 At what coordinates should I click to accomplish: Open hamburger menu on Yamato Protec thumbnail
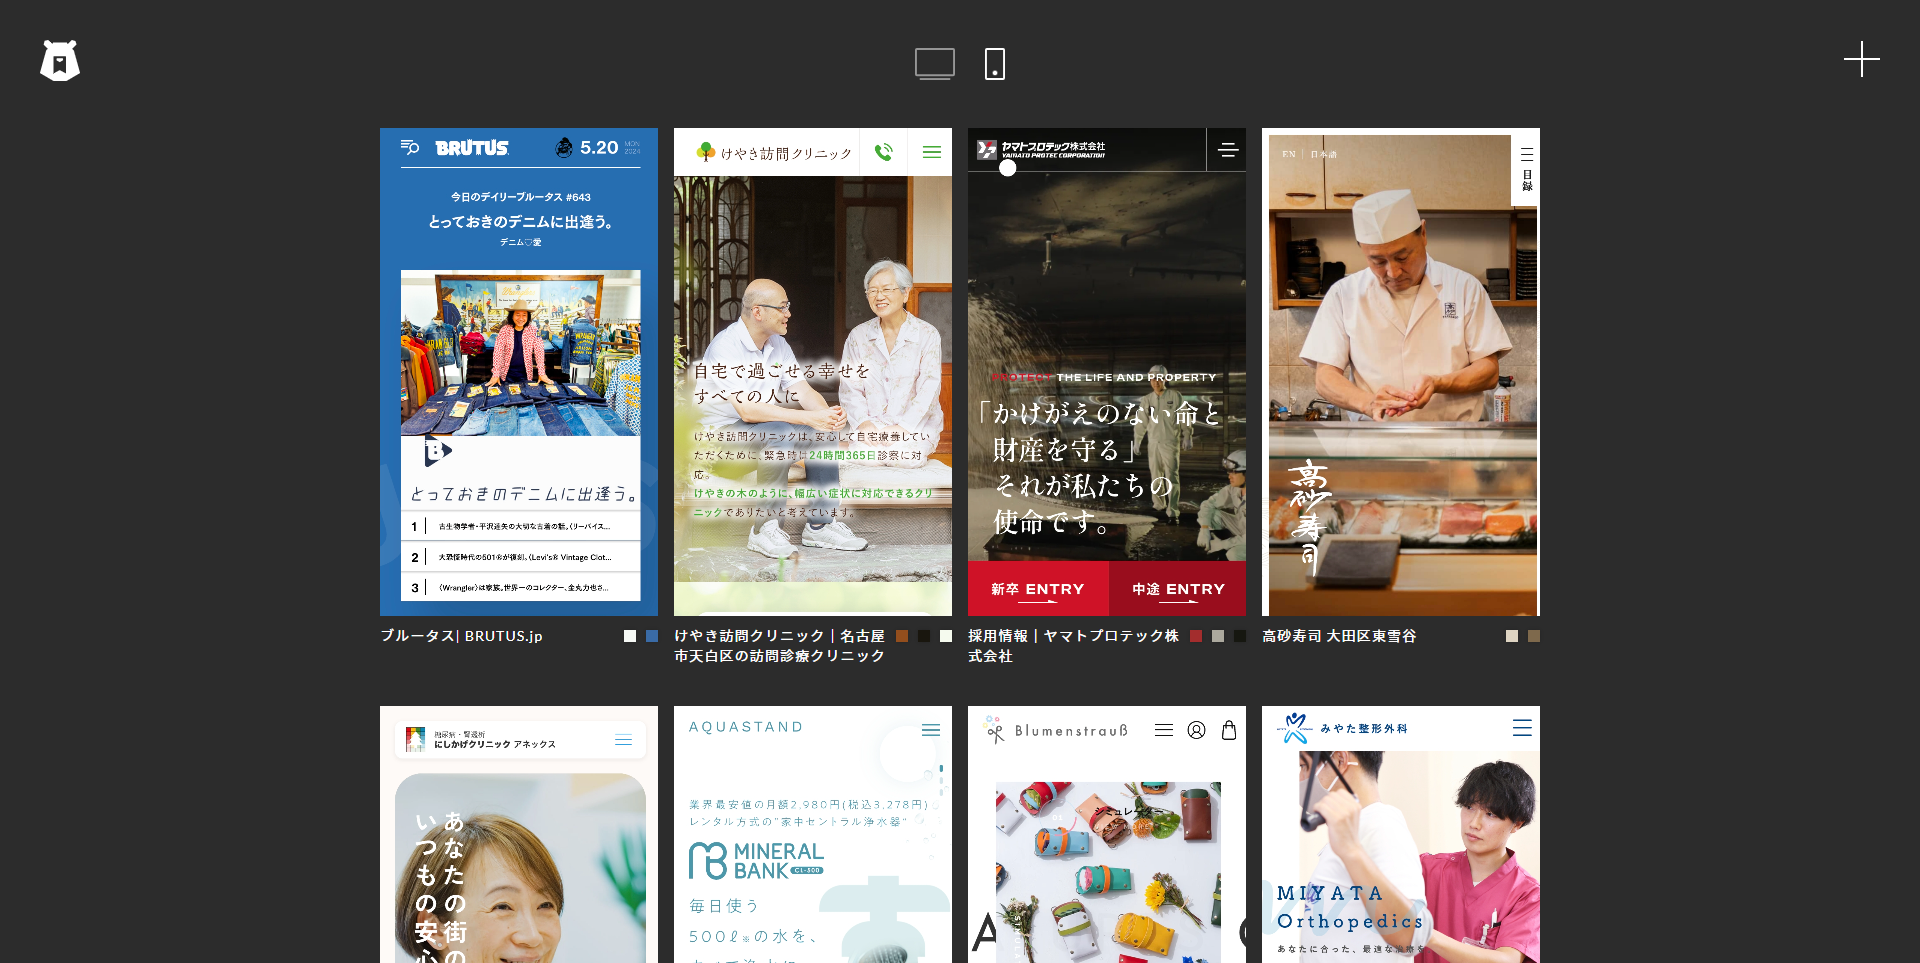tap(1228, 150)
